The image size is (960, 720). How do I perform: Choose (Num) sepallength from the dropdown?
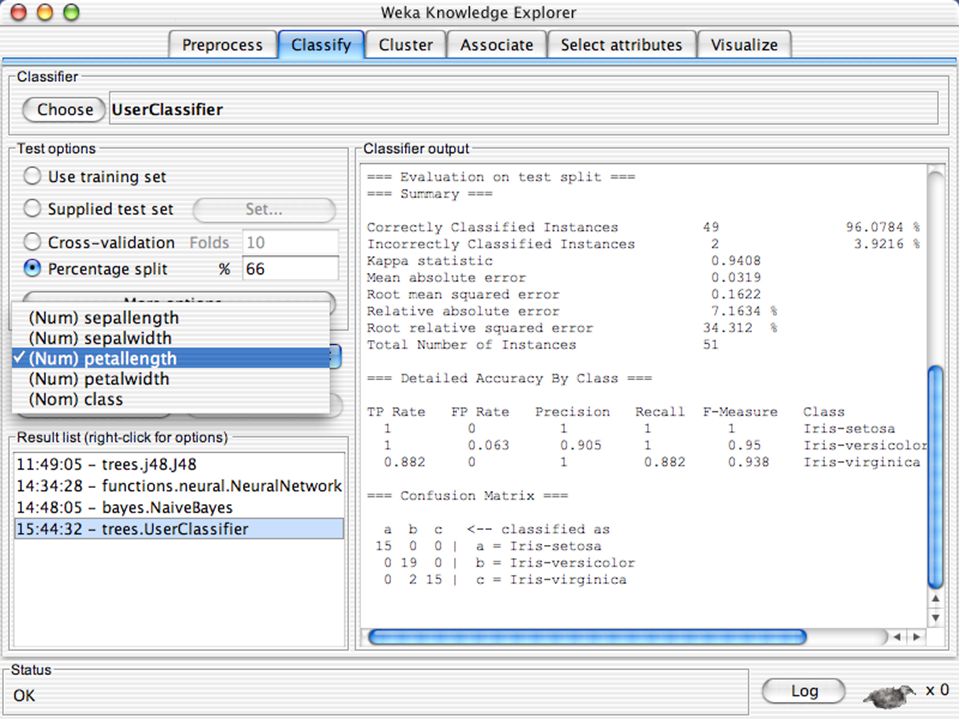(x=171, y=318)
